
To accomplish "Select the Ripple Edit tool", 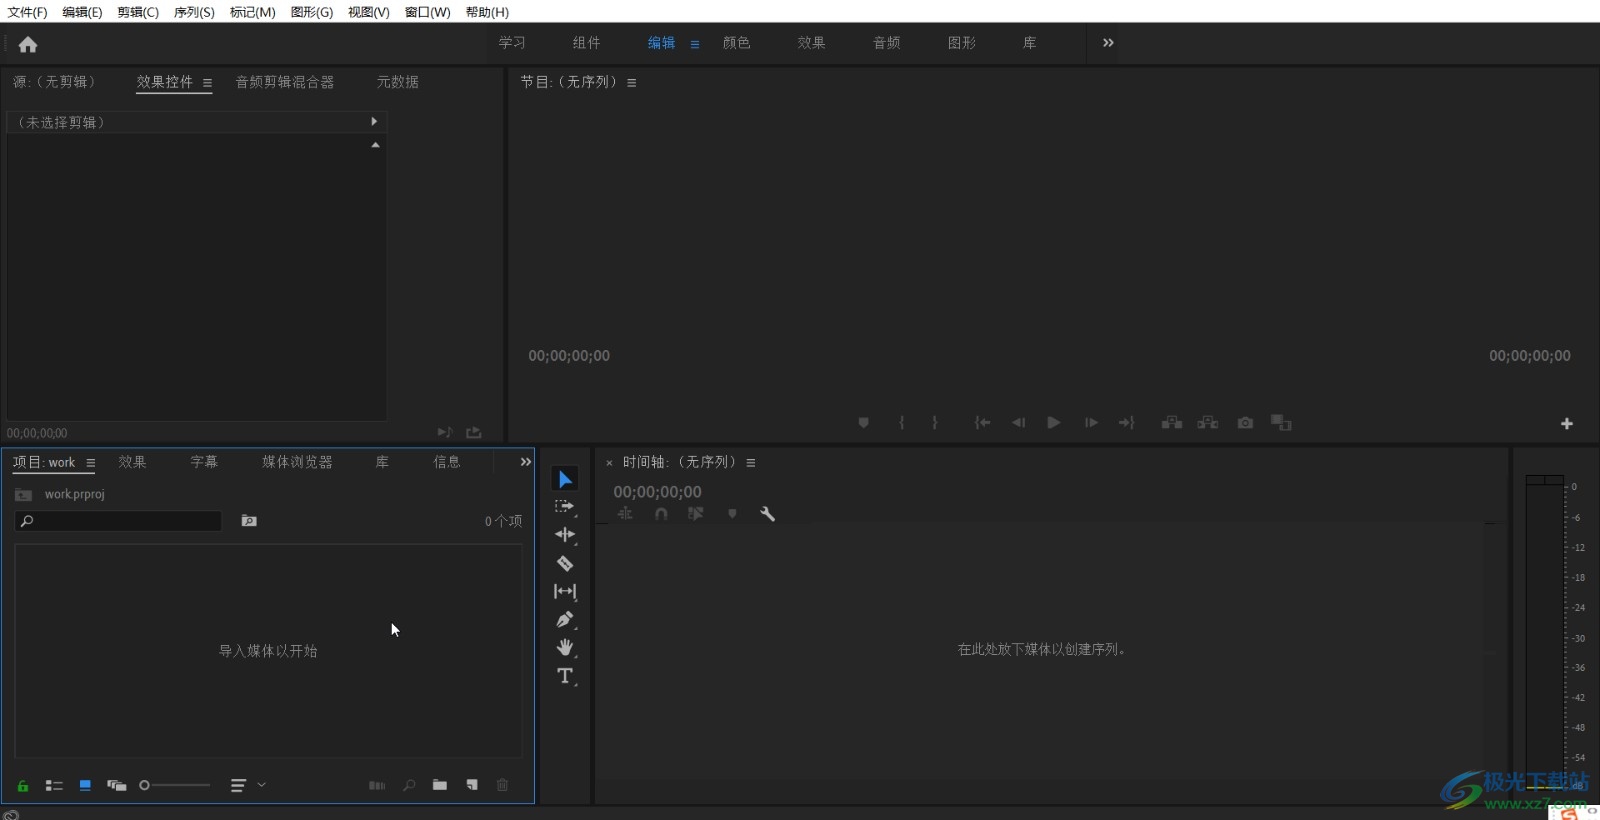I will tap(565, 535).
